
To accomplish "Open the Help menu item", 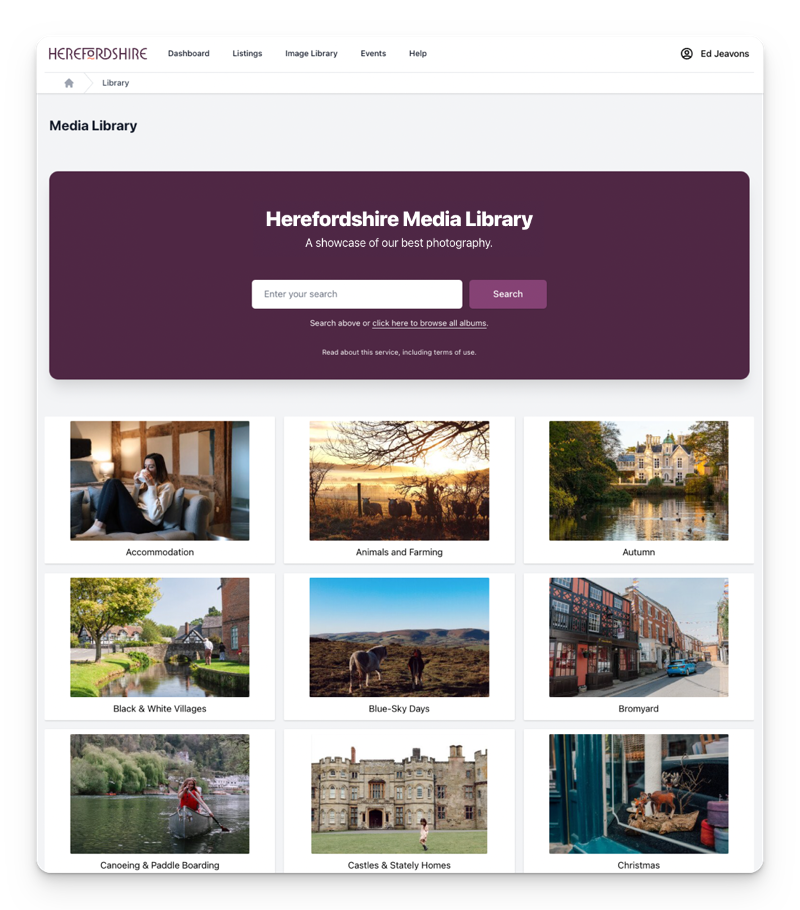I will (418, 54).
